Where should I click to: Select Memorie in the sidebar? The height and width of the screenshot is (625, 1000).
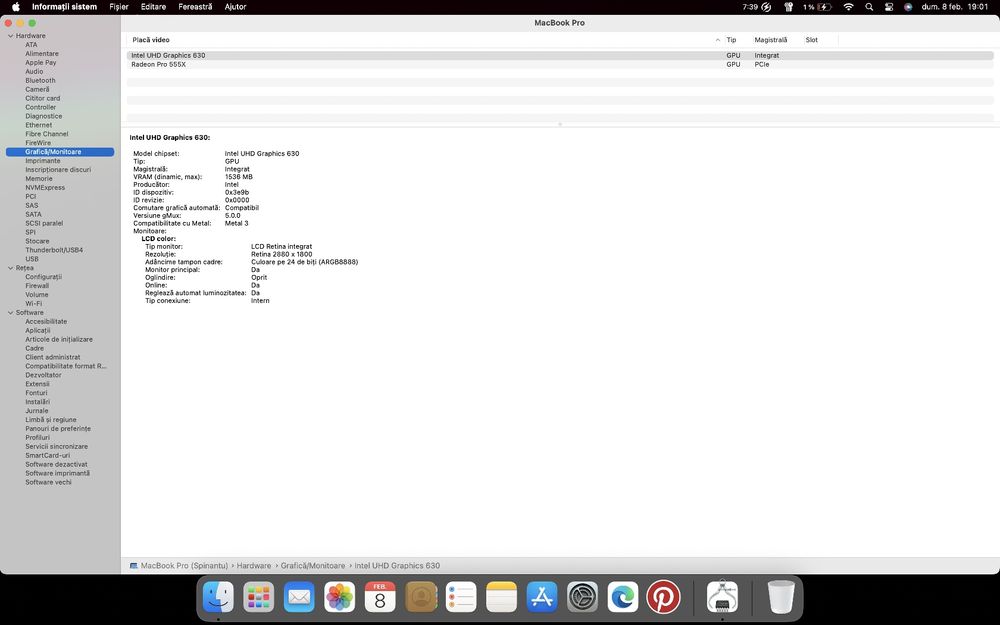pyautogui.click(x=39, y=179)
